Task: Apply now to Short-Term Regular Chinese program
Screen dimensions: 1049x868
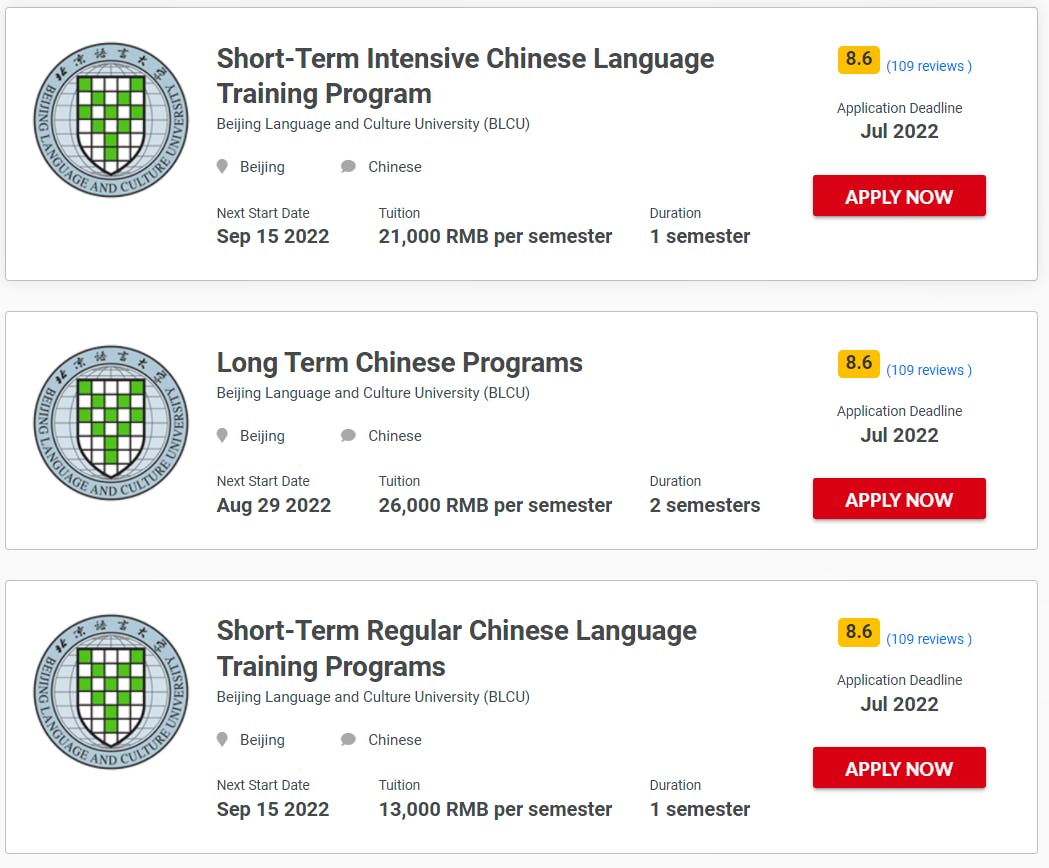Action: click(899, 768)
